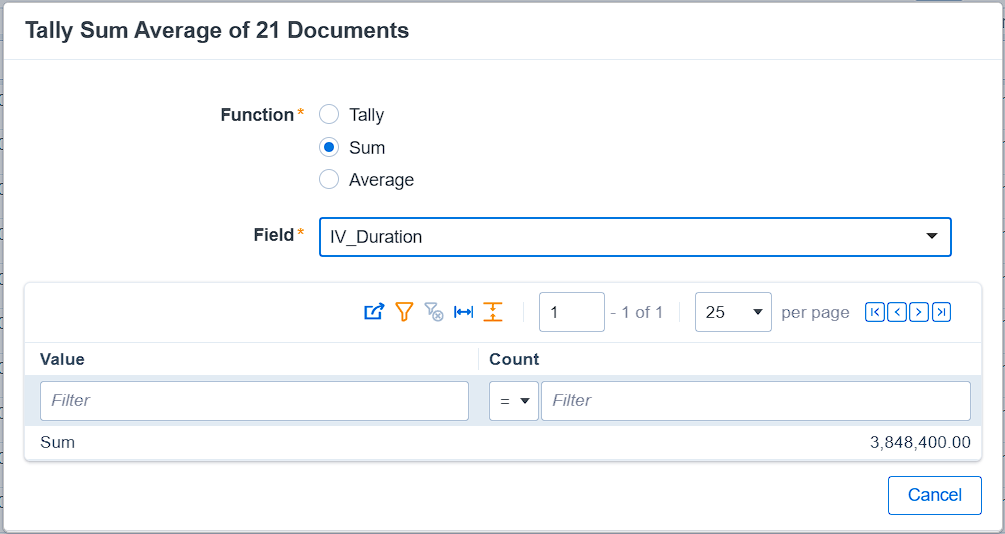Toggle the orange show filters funnel icon

point(404,312)
